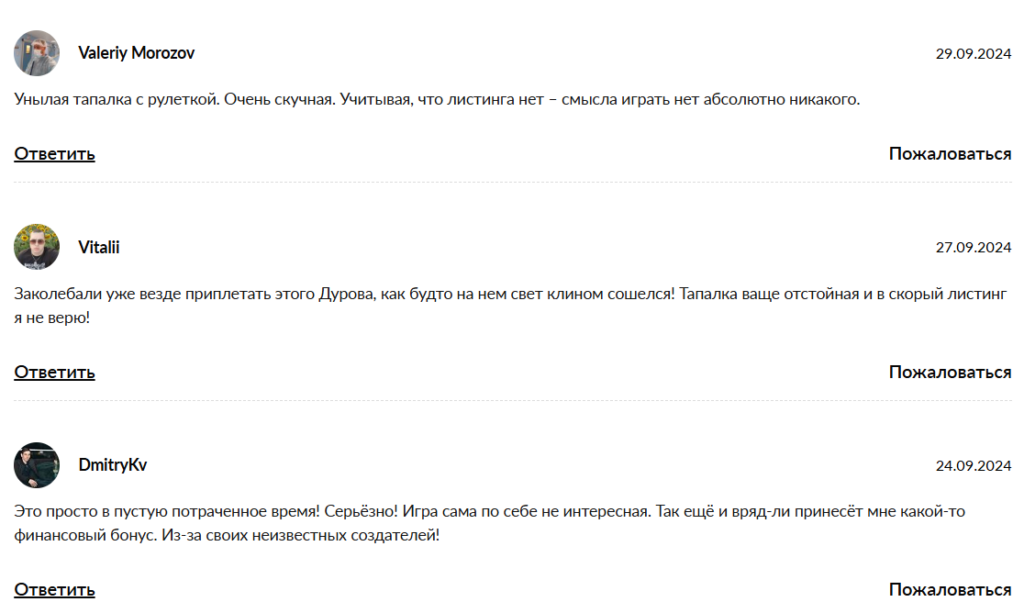Report Vitalii's comment via Пожаловаться
Viewport: 1024px width, 613px height.
point(950,372)
